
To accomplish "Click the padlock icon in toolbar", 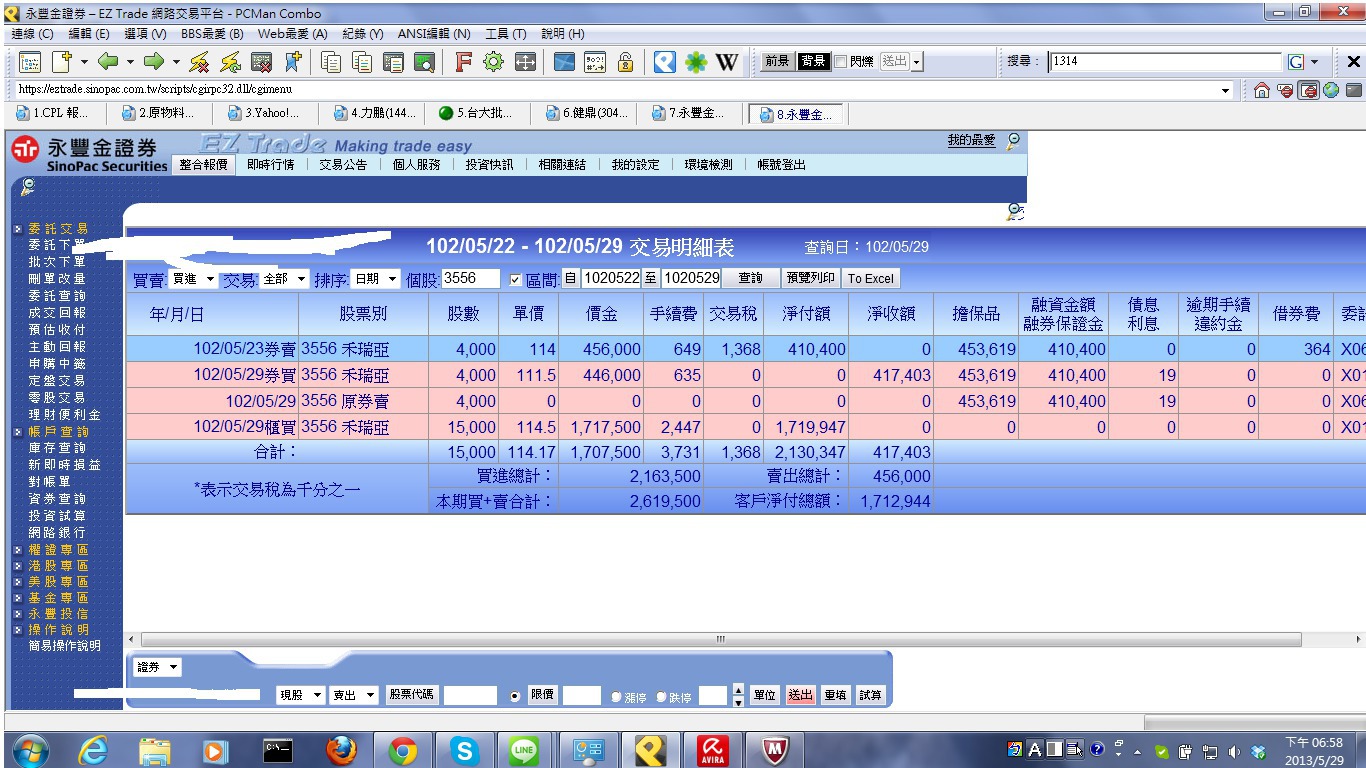I will (625, 62).
